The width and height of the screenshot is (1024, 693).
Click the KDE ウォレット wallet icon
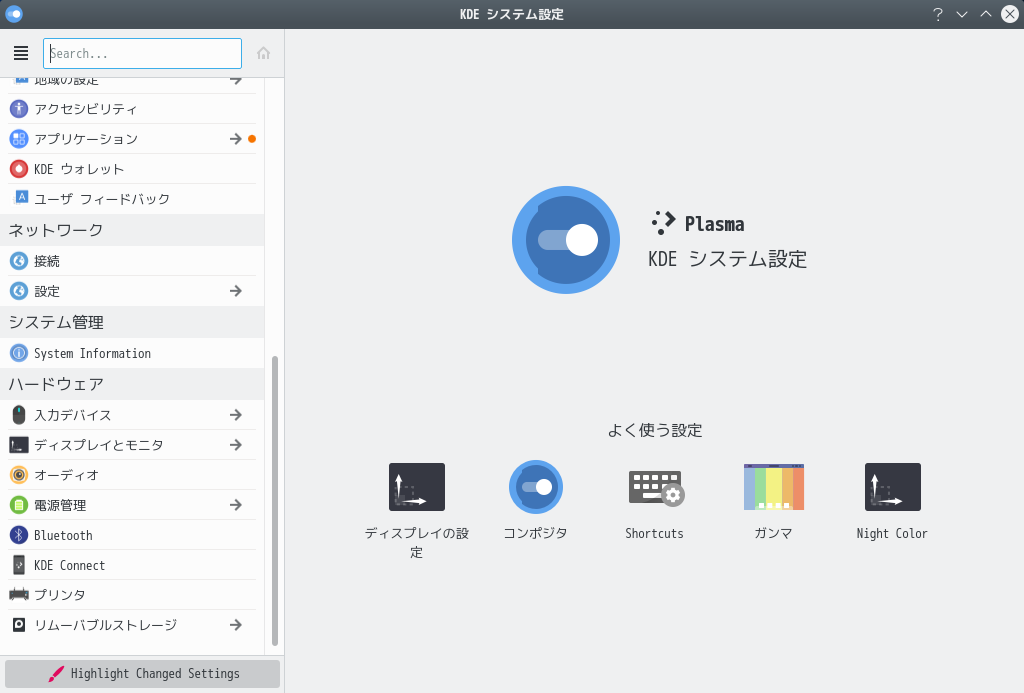click(19, 169)
